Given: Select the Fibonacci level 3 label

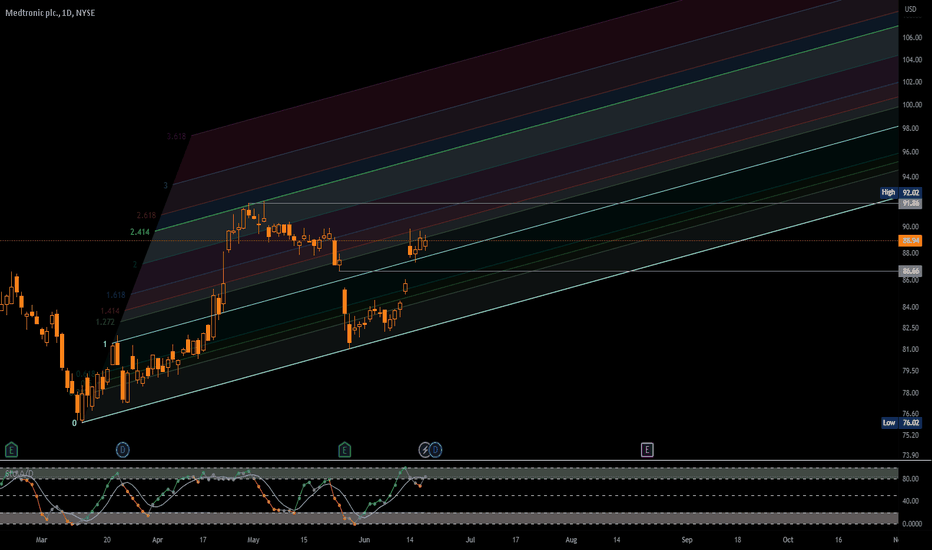Looking at the screenshot, I should tap(166, 186).
